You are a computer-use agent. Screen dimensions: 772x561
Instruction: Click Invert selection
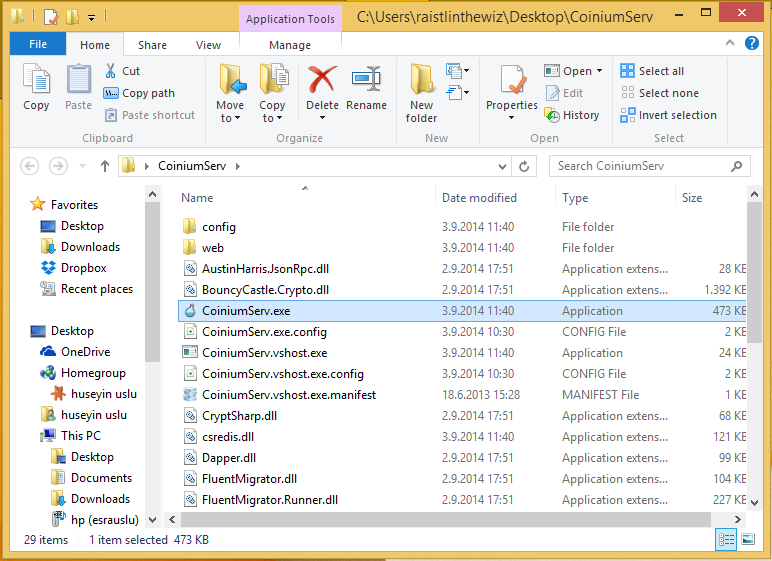(669, 115)
